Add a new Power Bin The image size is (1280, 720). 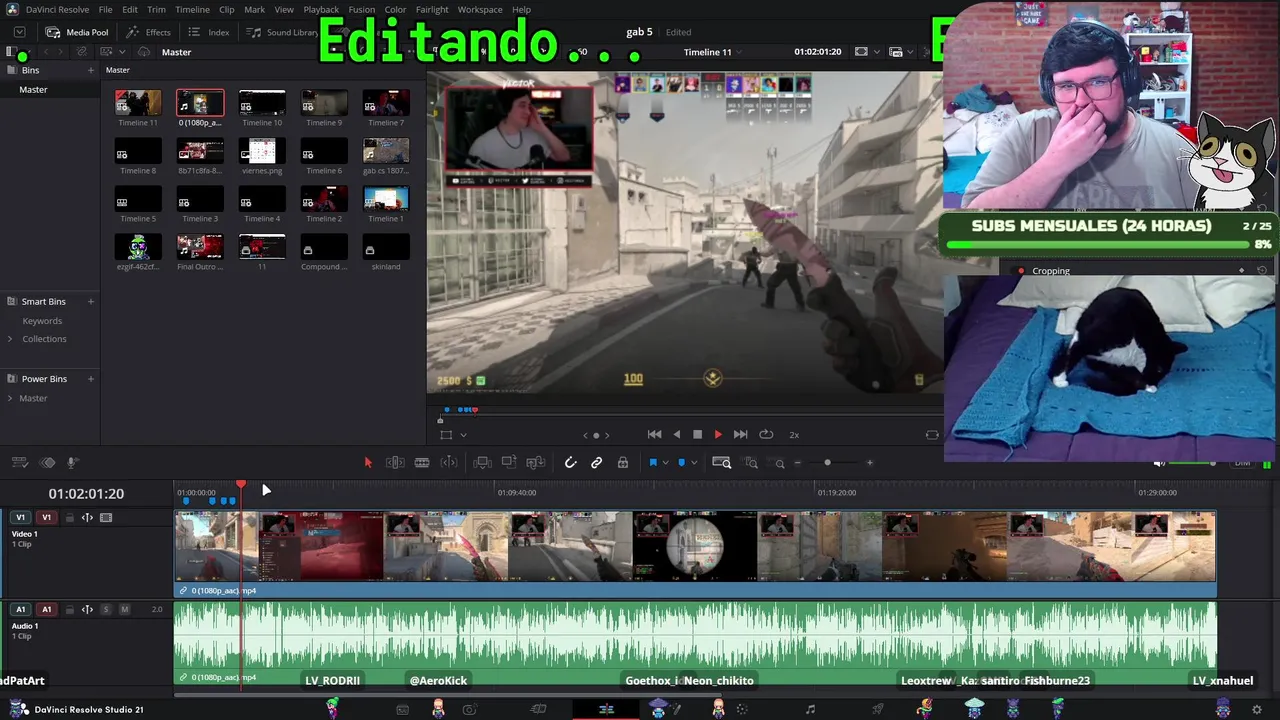(91, 379)
